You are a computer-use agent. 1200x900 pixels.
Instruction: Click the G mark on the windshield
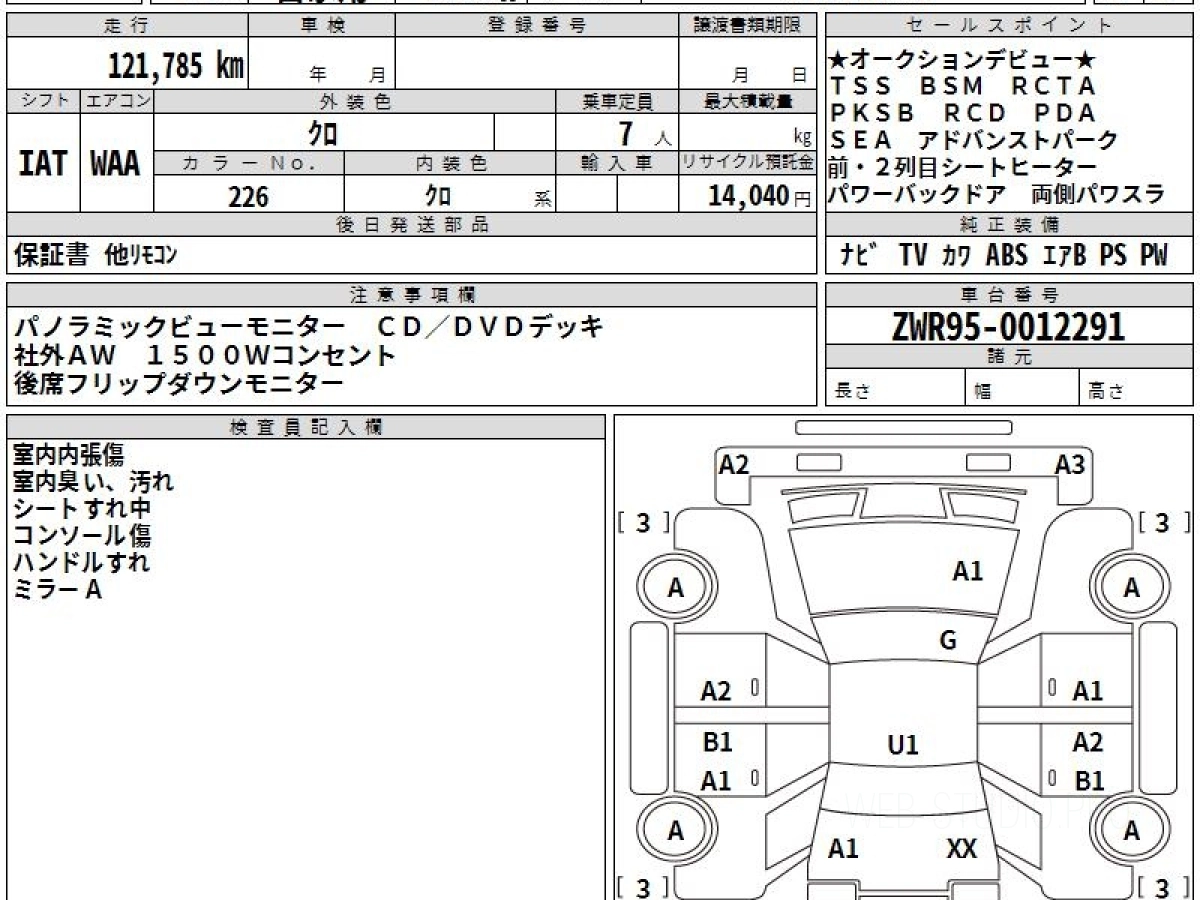tap(948, 641)
